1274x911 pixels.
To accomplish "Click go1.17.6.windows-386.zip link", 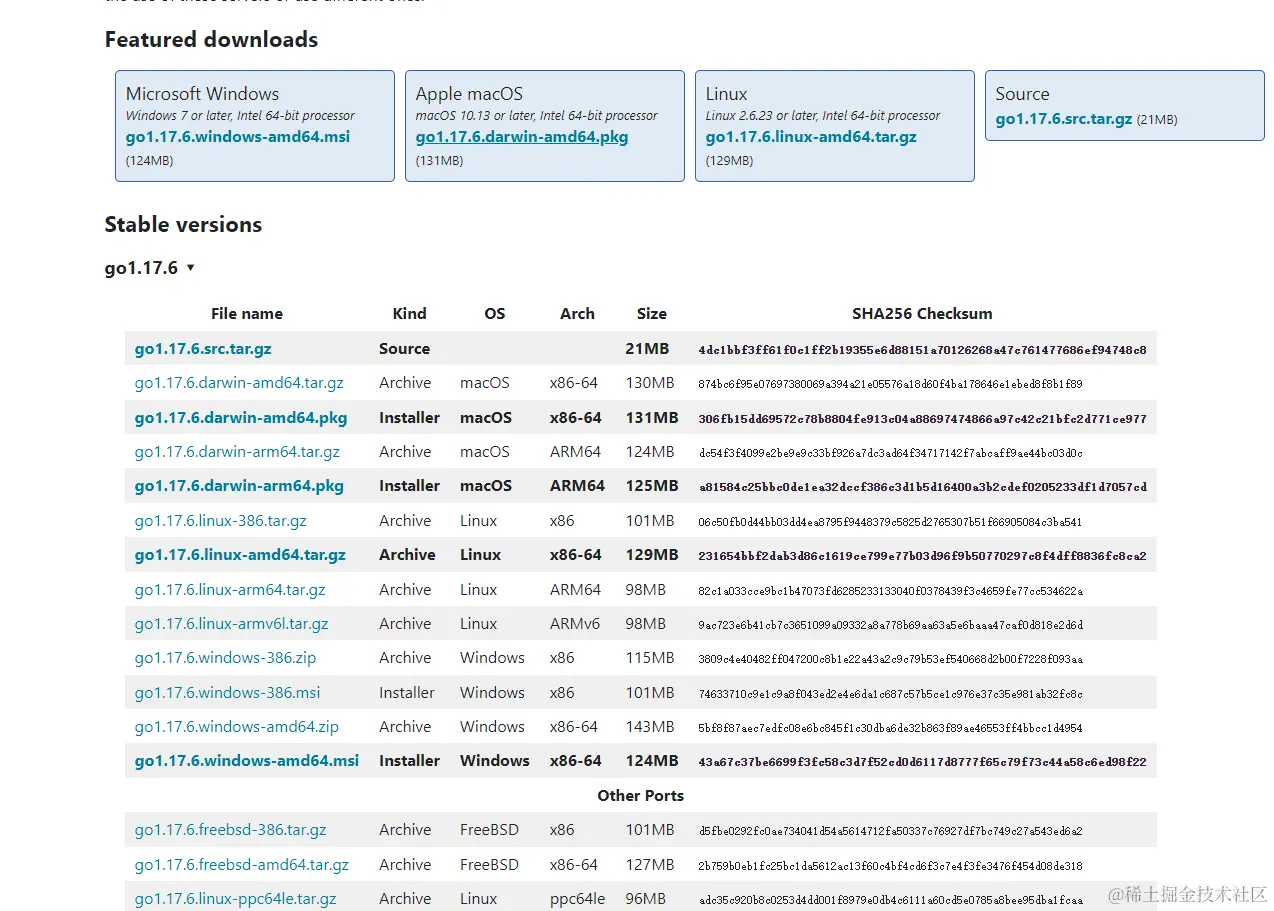I will pyautogui.click(x=225, y=658).
